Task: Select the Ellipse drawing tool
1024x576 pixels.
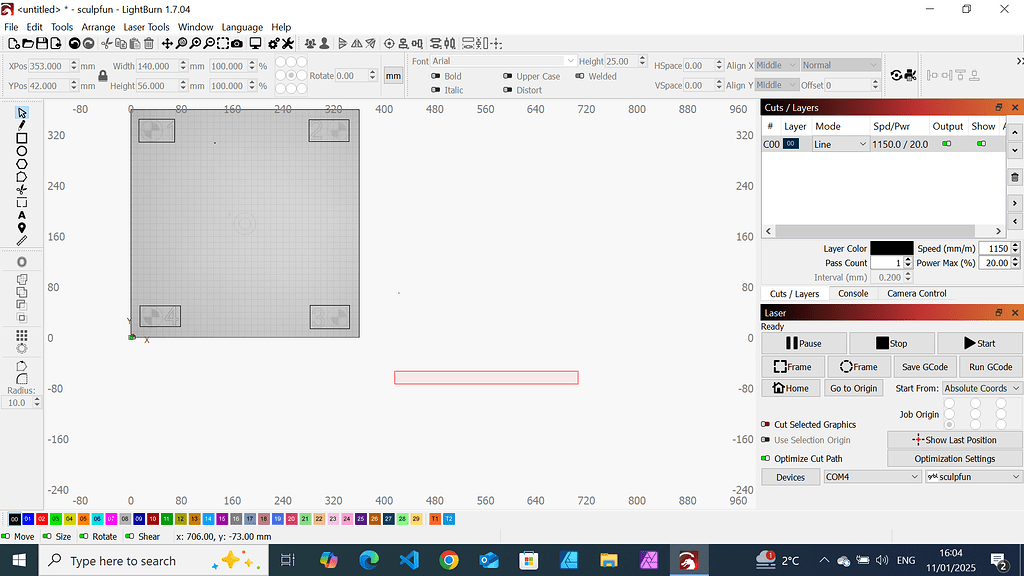Action: (x=22, y=151)
